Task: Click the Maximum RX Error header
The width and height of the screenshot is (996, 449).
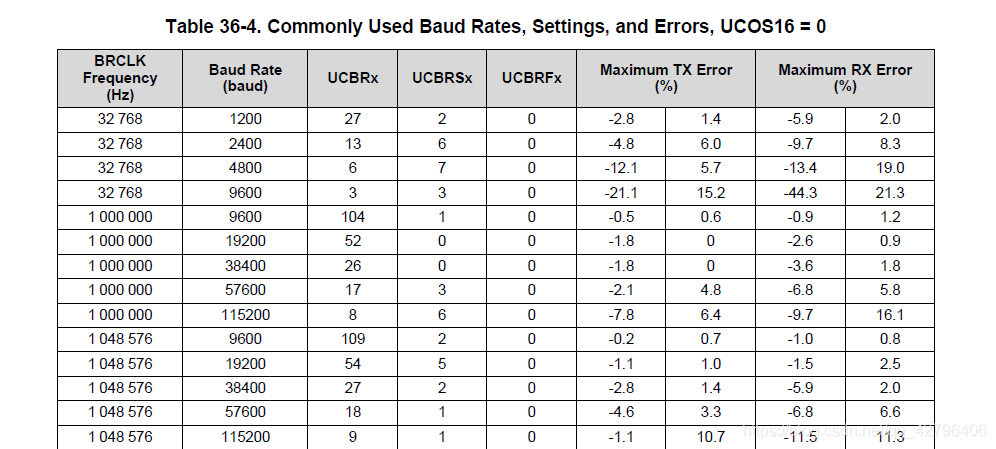Action: [845, 78]
